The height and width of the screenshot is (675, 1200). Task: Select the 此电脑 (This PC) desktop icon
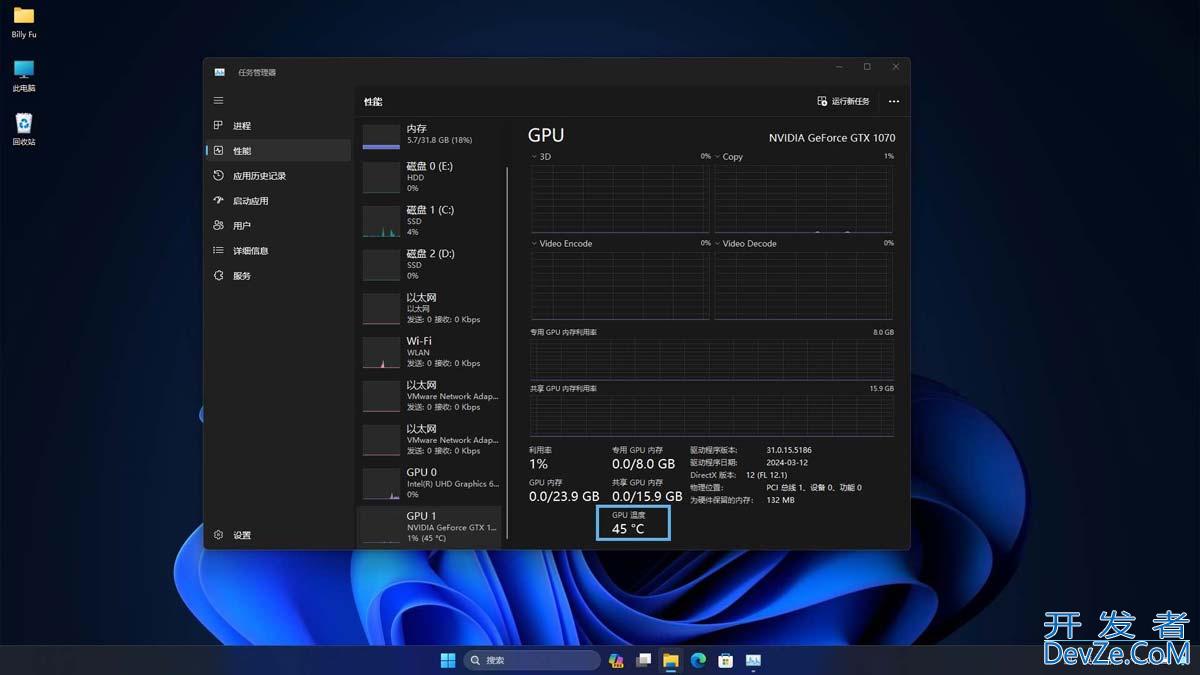[24, 75]
